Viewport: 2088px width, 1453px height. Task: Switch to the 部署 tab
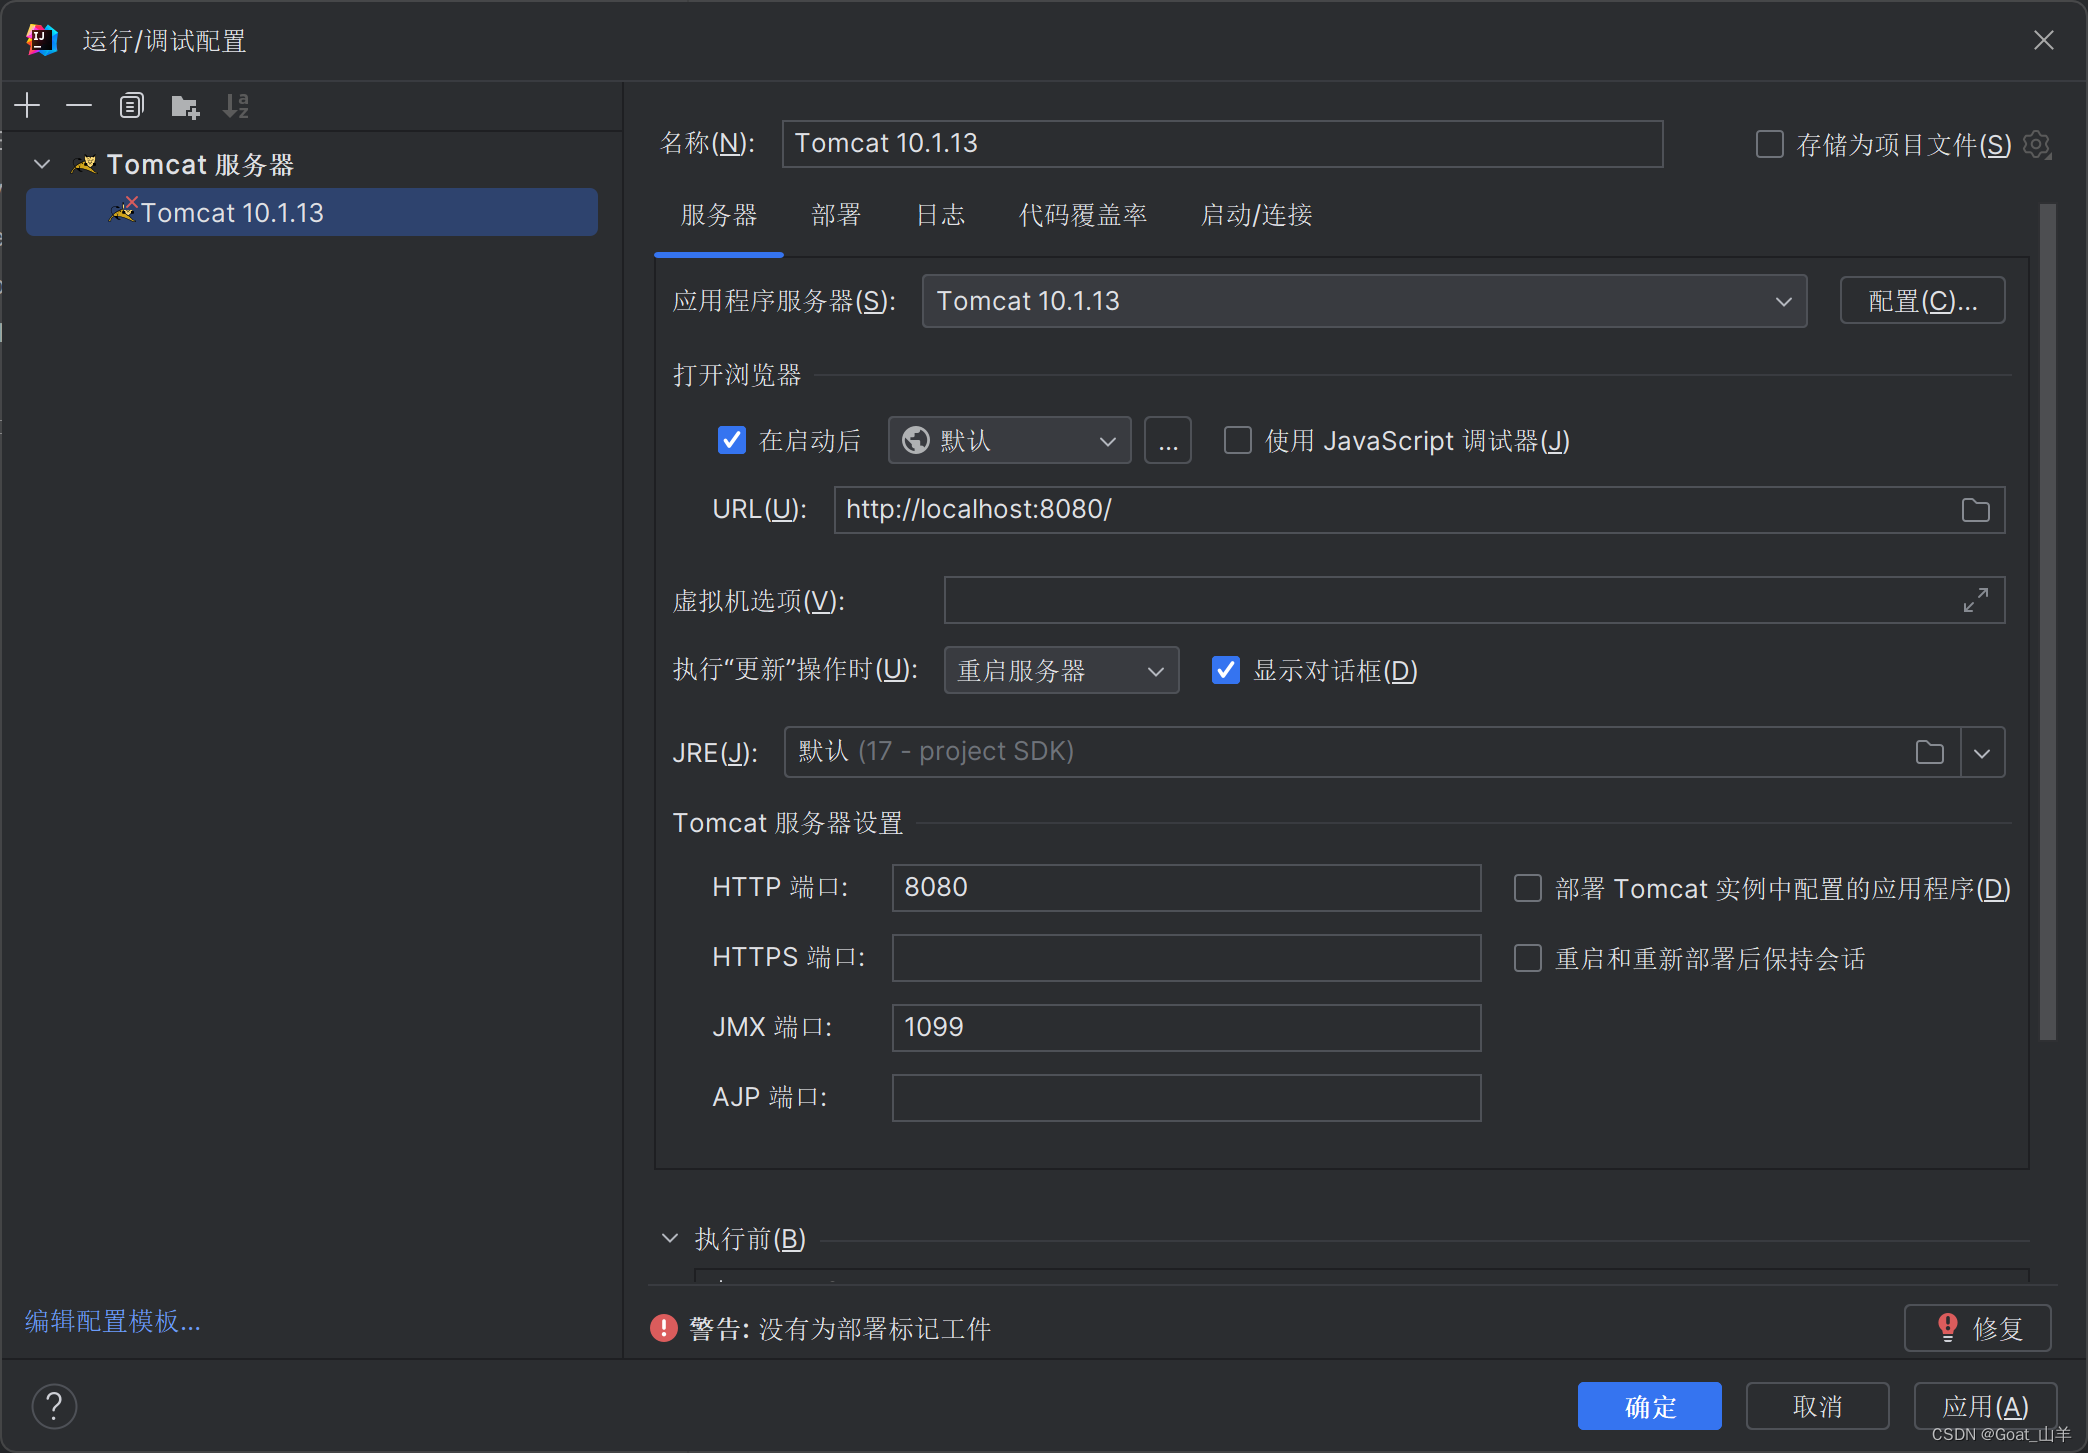point(836,215)
